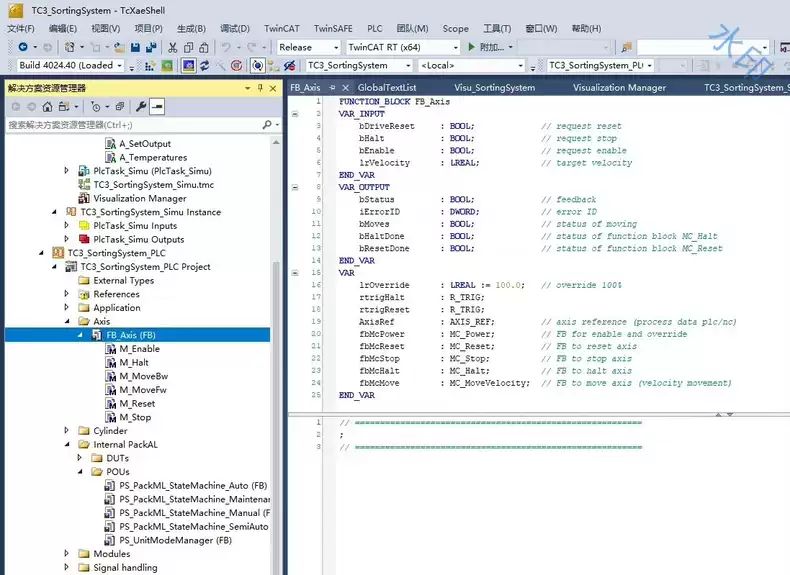Click the Cut scissors icon in toolbar
Viewport: 790px width, 575px height.
(173, 47)
